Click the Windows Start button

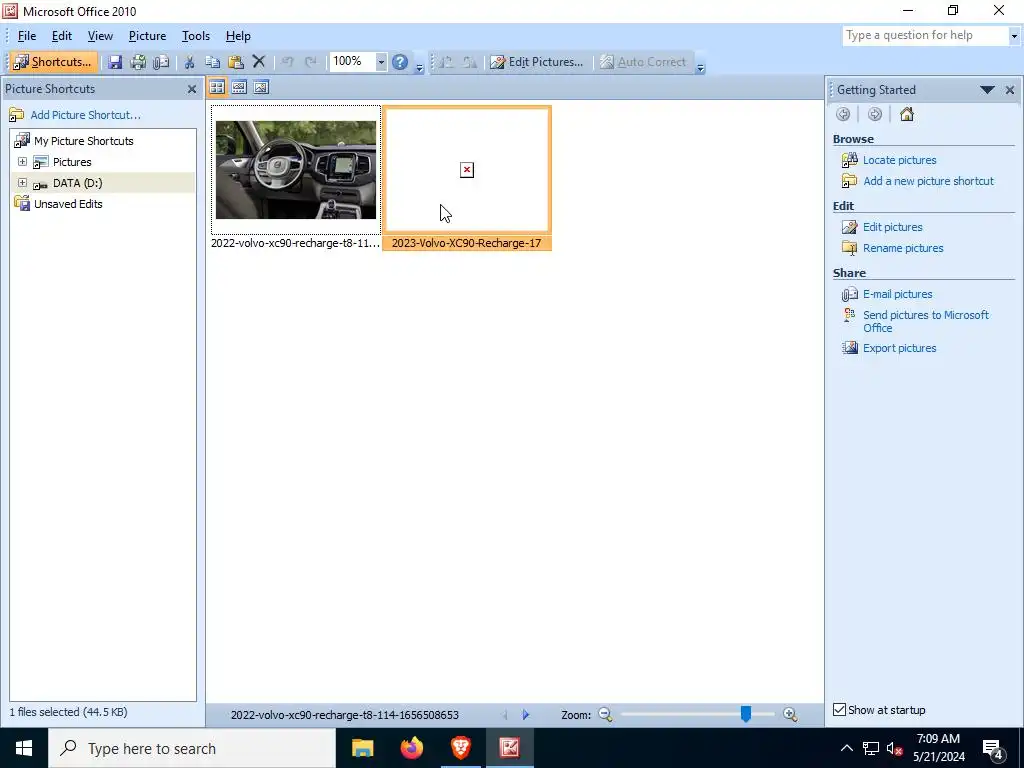coord(24,748)
